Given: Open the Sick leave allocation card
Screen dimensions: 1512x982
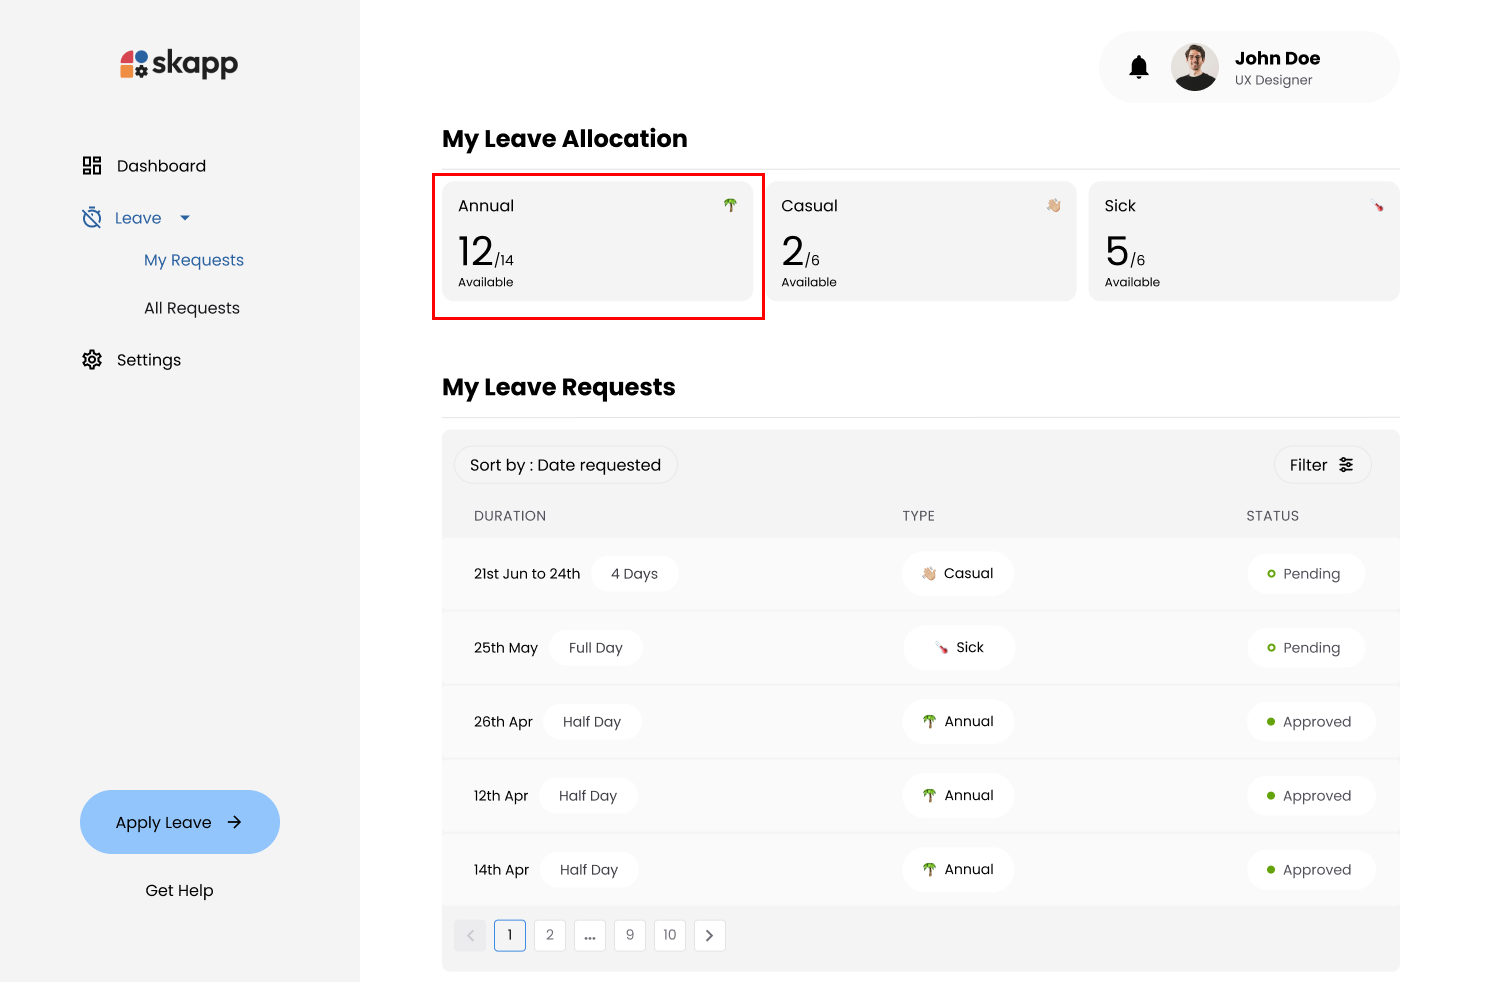Looking at the screenshot, I should pos(1243,241).
